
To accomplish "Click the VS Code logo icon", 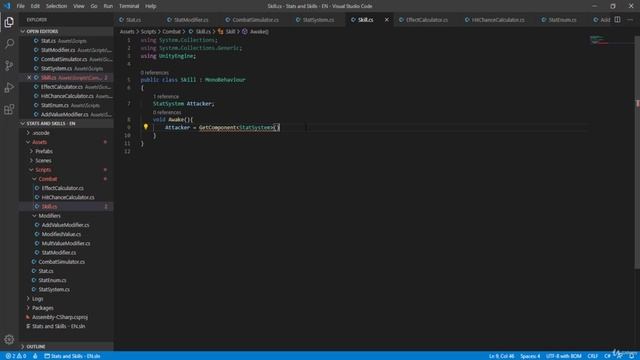I will 7,6.
